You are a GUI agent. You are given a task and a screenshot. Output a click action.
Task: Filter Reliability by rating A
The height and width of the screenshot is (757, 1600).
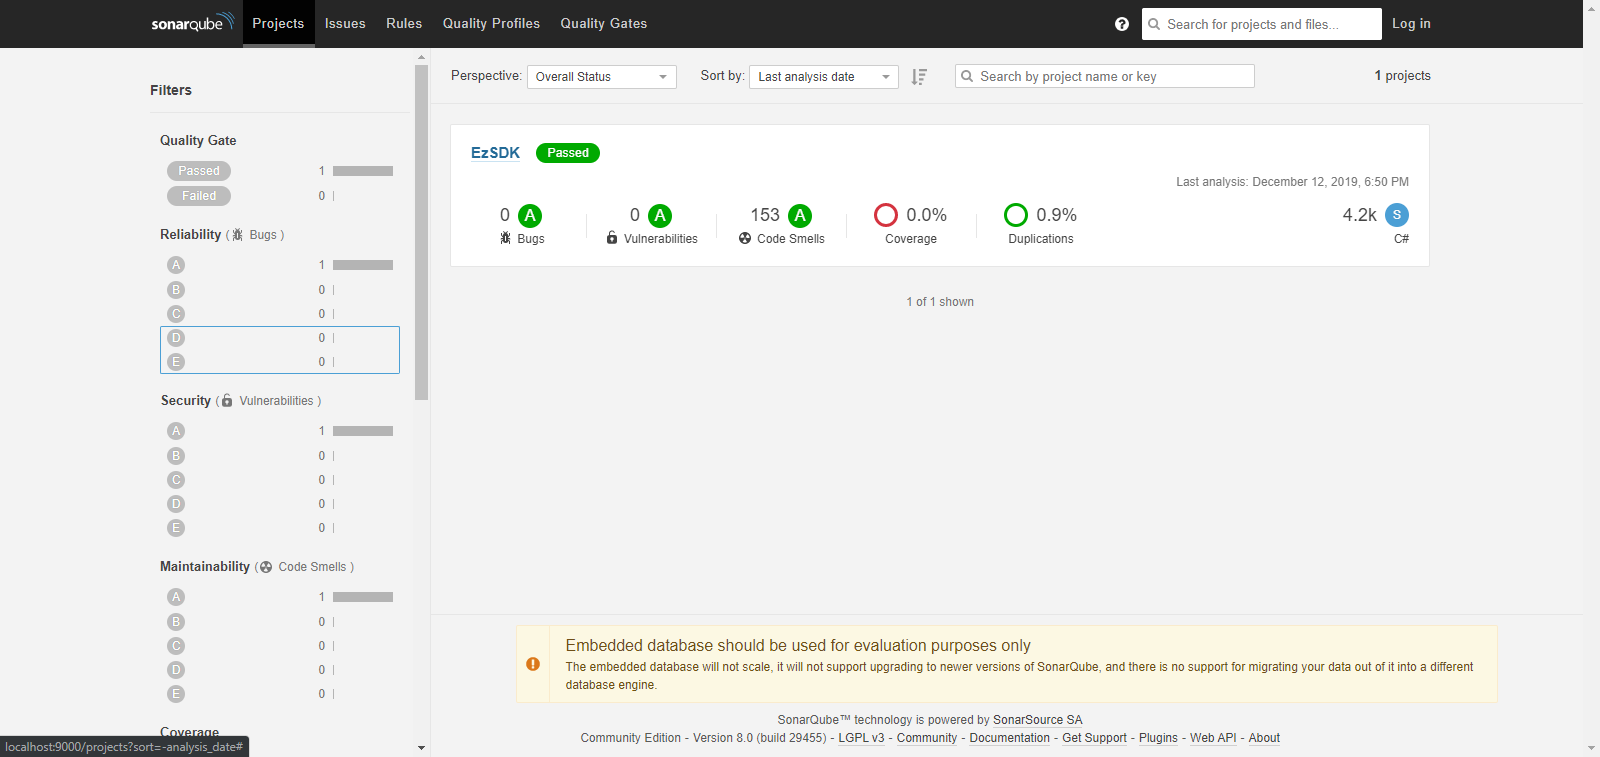tap(280, 265)
